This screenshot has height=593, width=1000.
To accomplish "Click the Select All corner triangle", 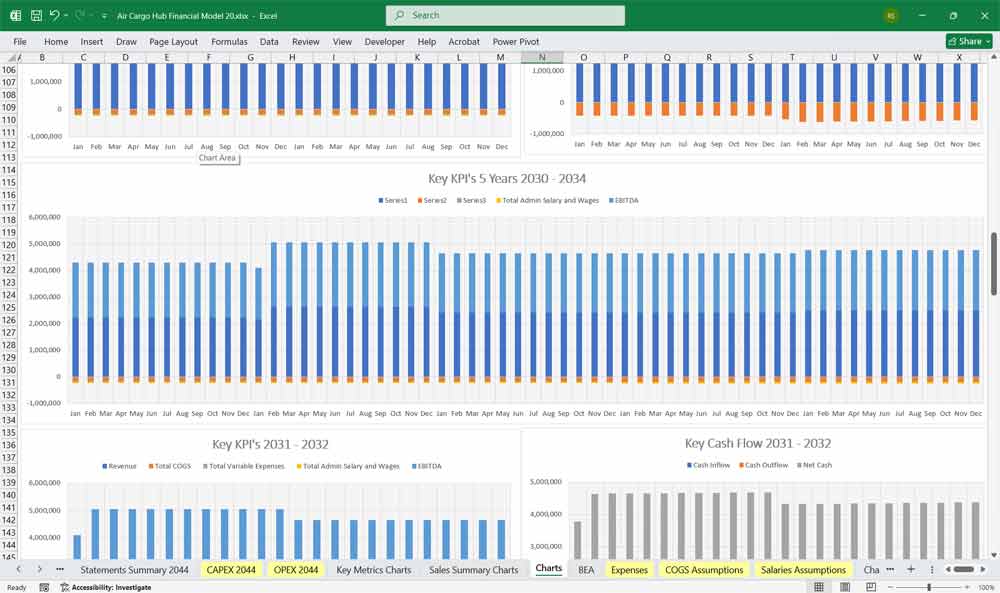I will pyautogui.click(x=14, y=58).
